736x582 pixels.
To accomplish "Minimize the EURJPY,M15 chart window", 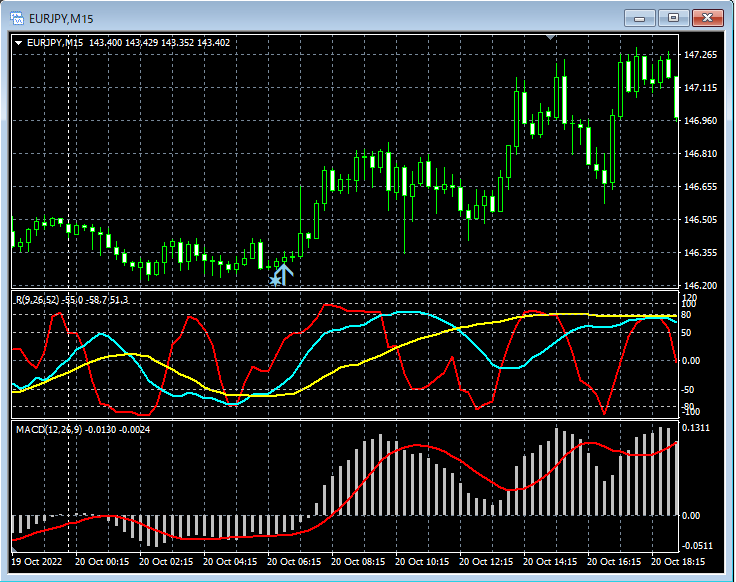I will click(x=640, y=17).
